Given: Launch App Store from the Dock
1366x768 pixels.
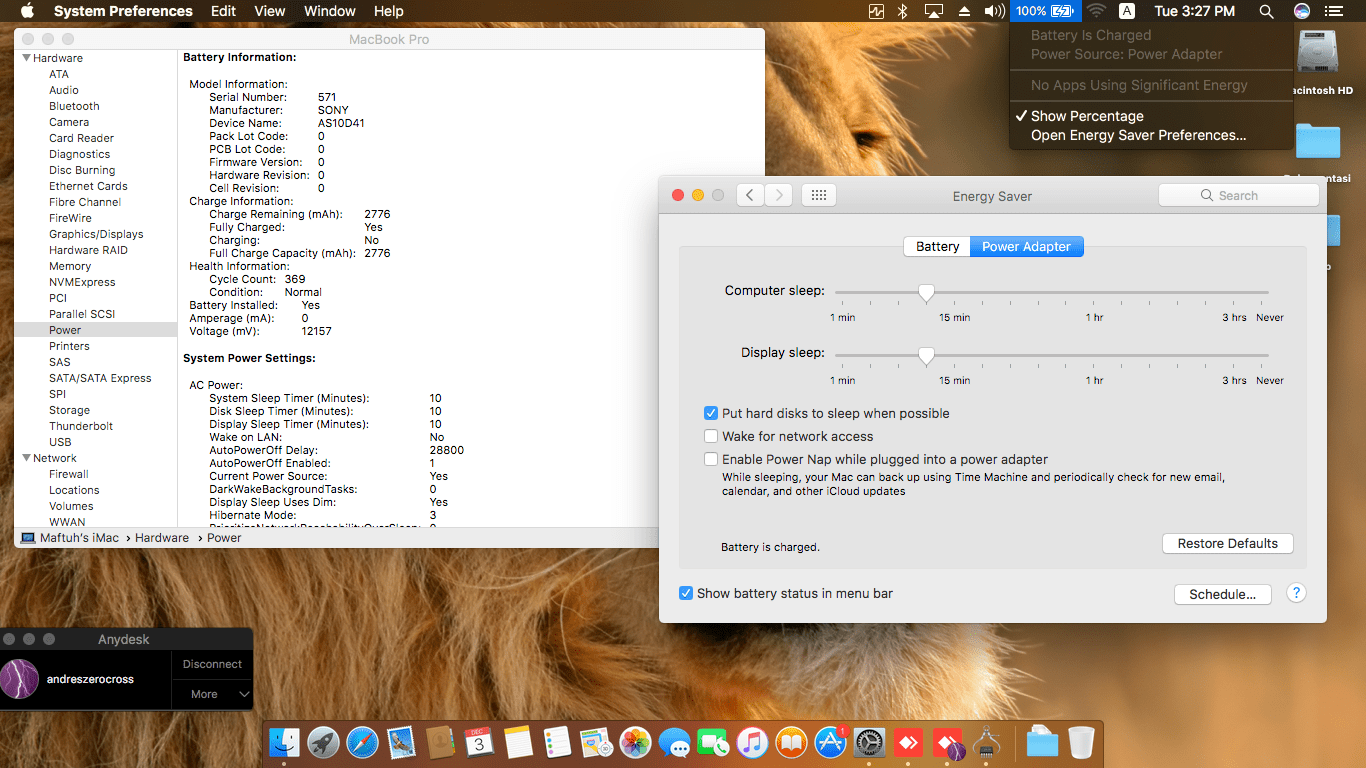Looking at the screenshot, I should coord(831,742).
